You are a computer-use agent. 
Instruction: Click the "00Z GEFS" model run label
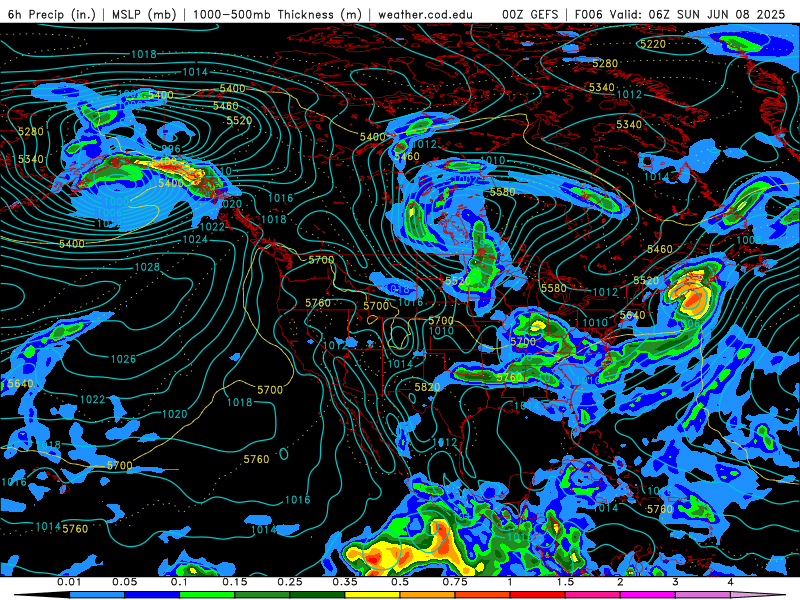pos(531,14)
